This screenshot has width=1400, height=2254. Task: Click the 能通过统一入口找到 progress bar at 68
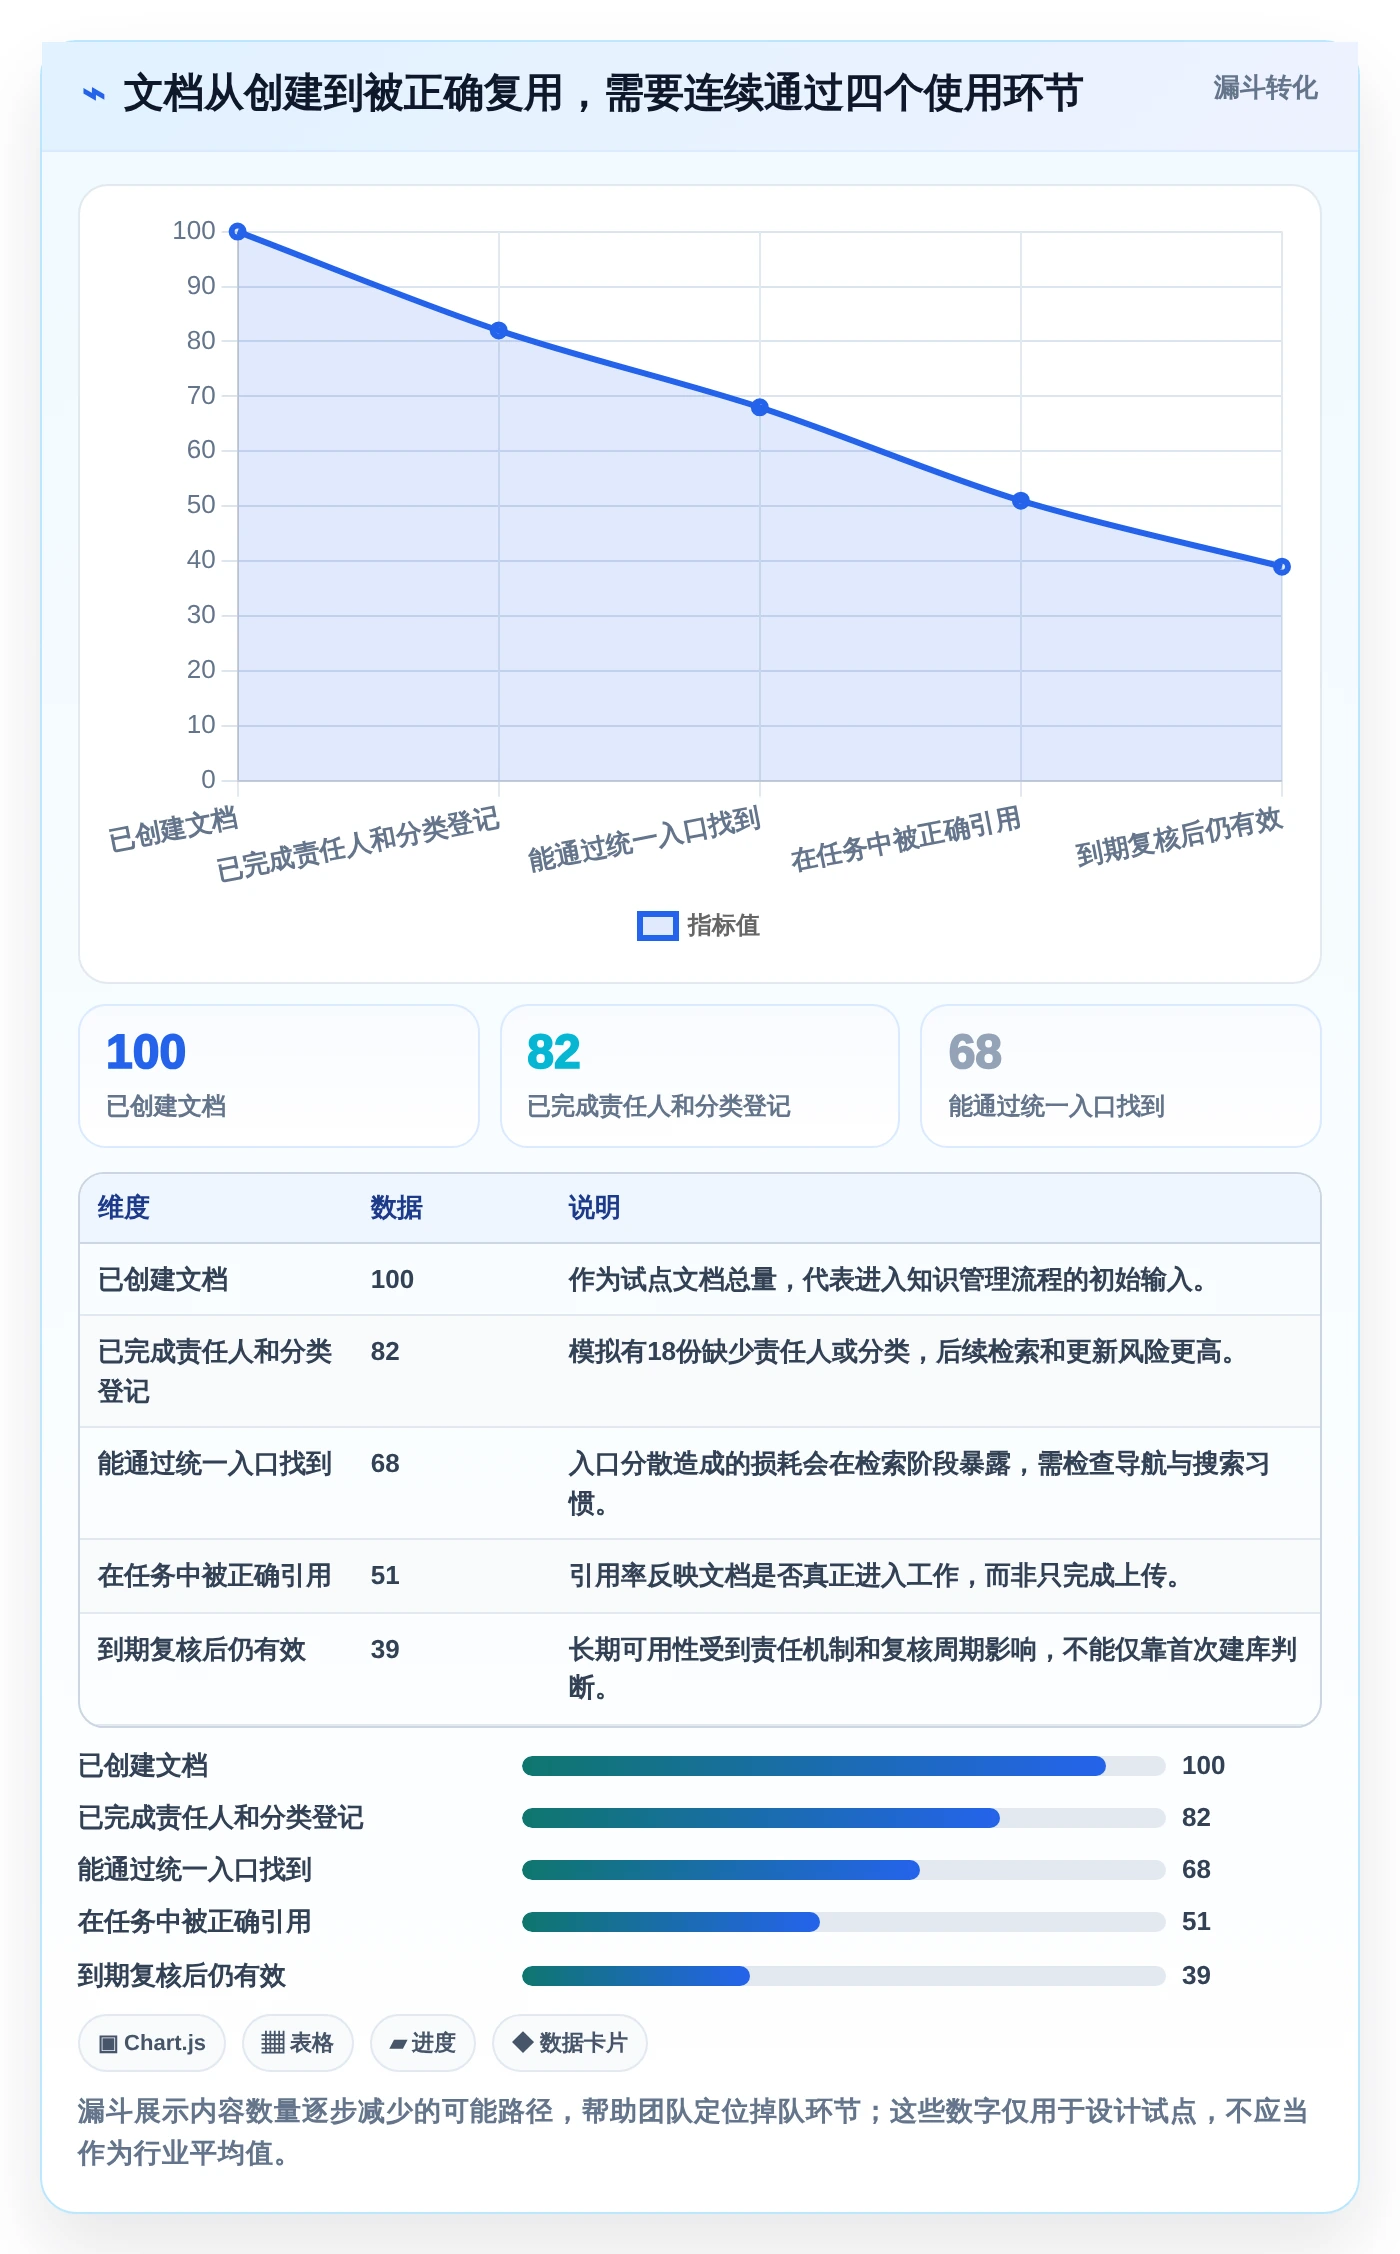click(x=844, y=1870)
